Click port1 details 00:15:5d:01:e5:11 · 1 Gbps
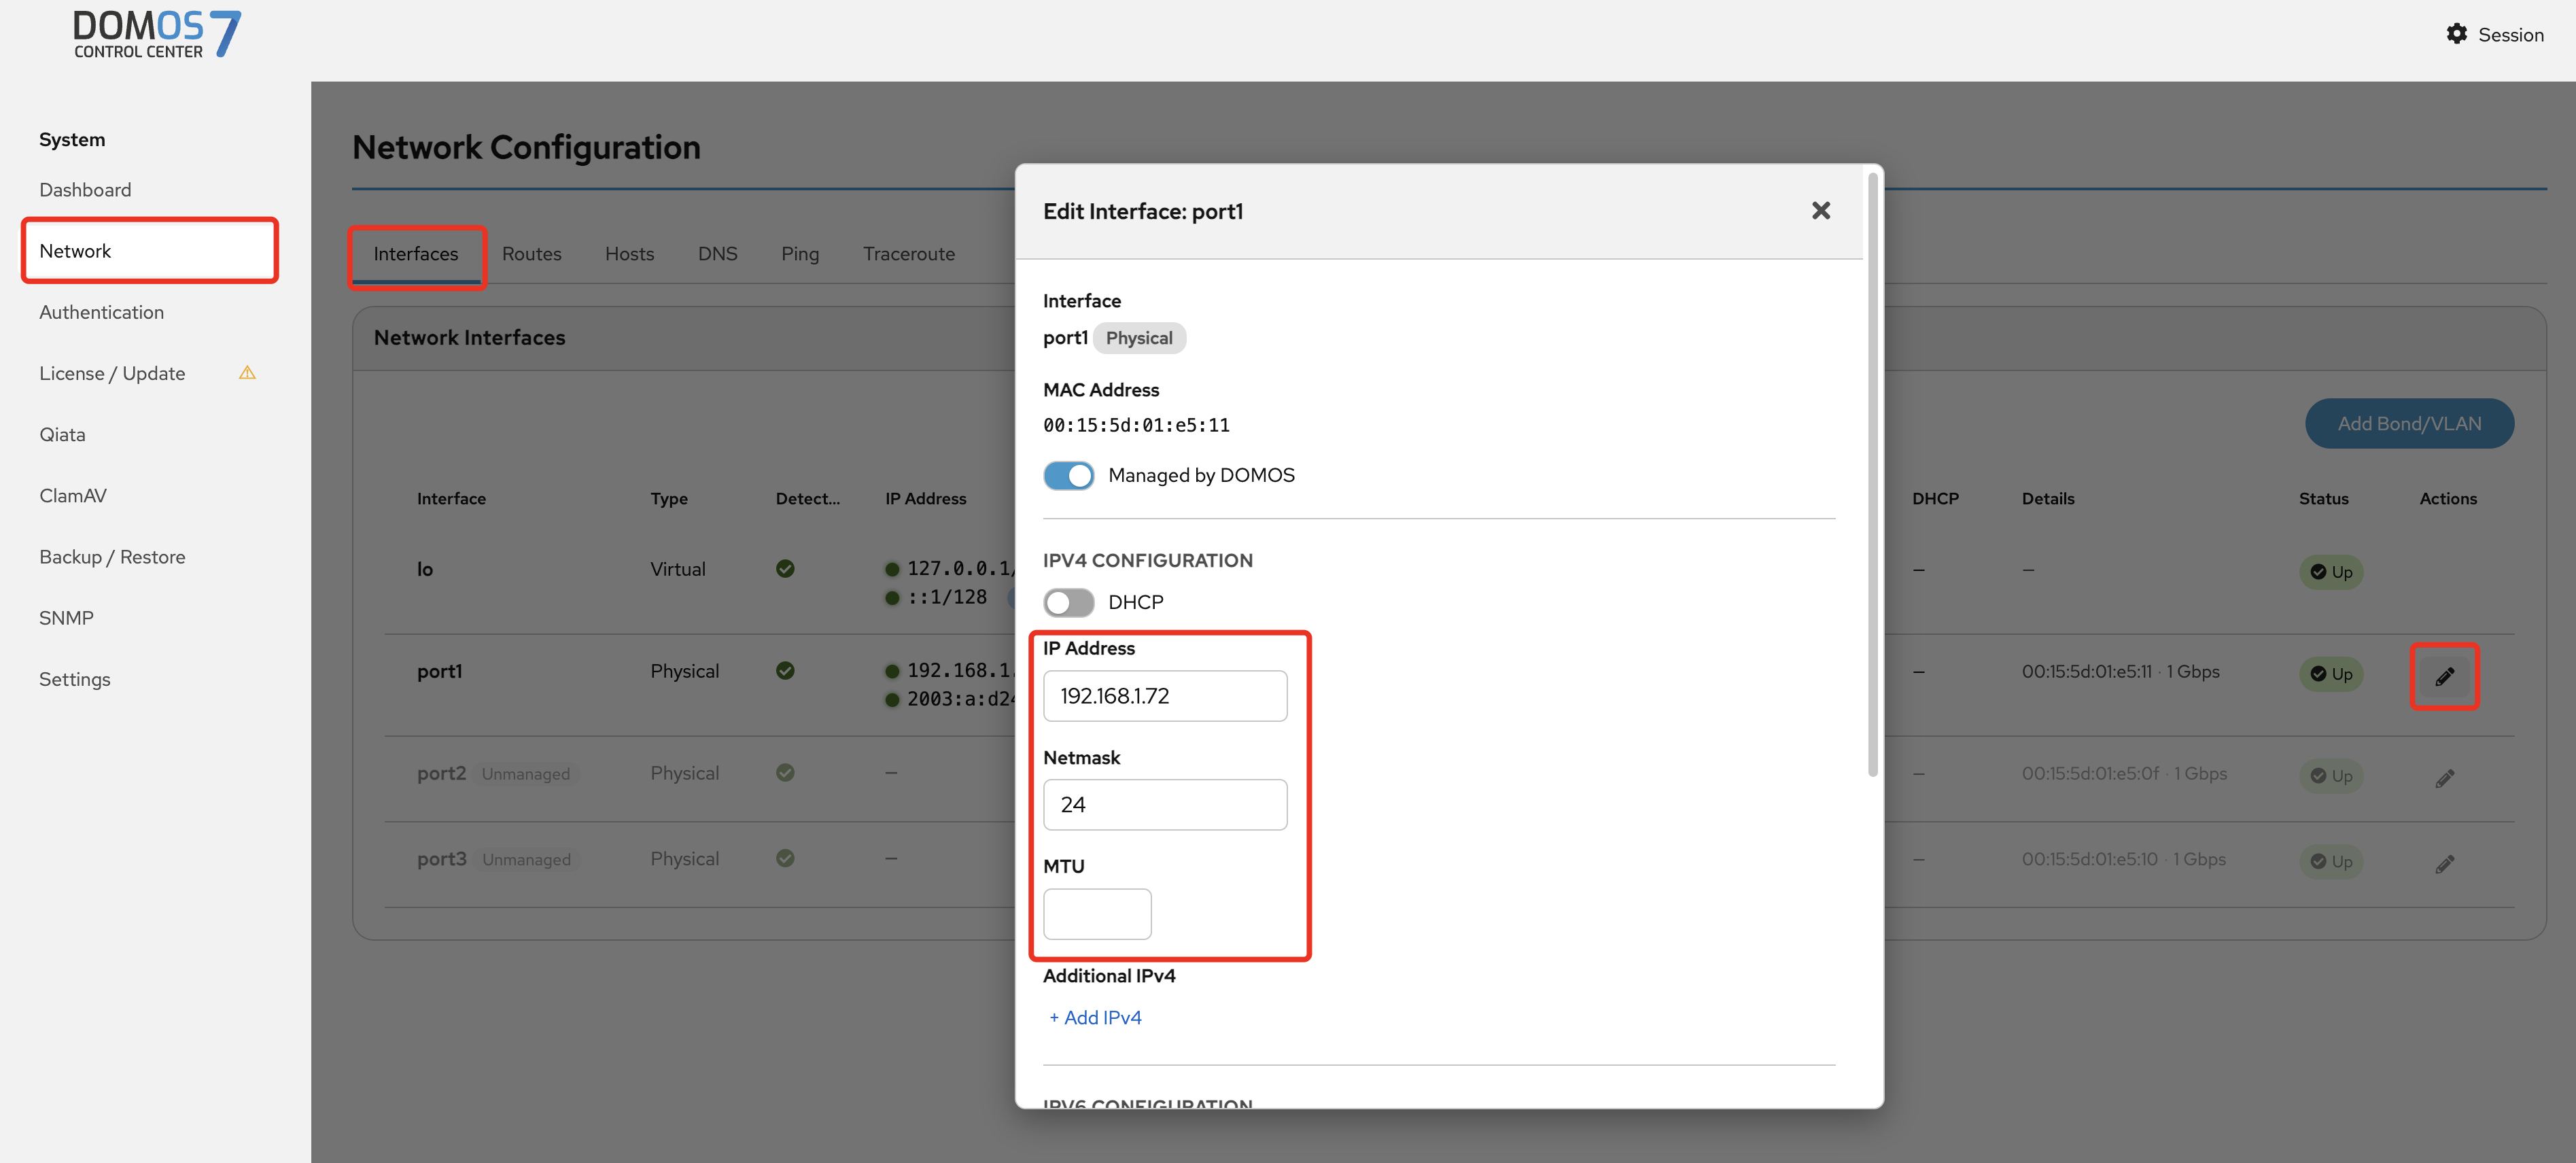 pyautogui.click(x=2120, y=672)
